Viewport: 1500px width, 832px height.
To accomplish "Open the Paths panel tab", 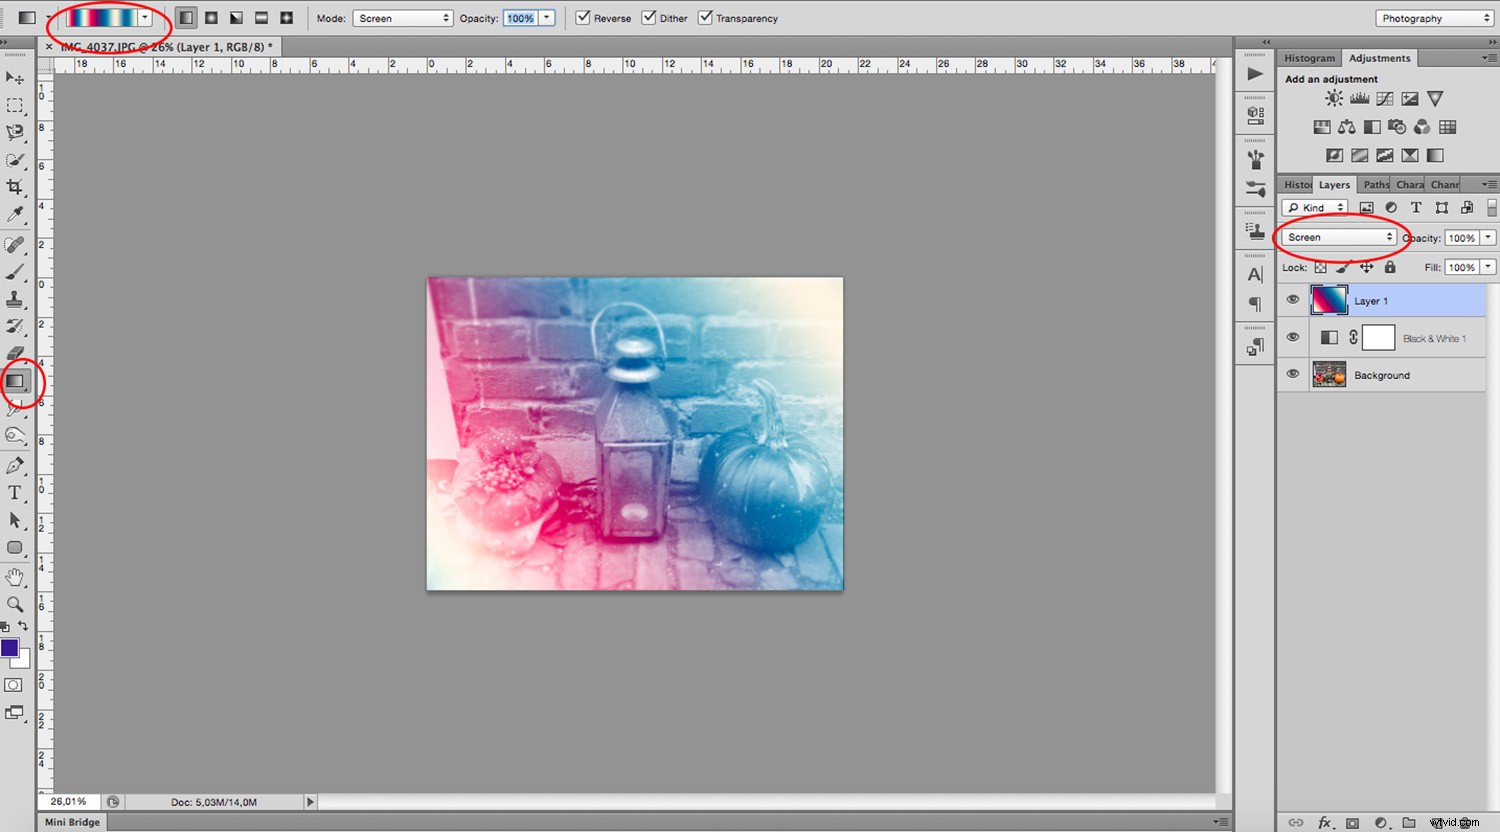I will [1375, 184].
